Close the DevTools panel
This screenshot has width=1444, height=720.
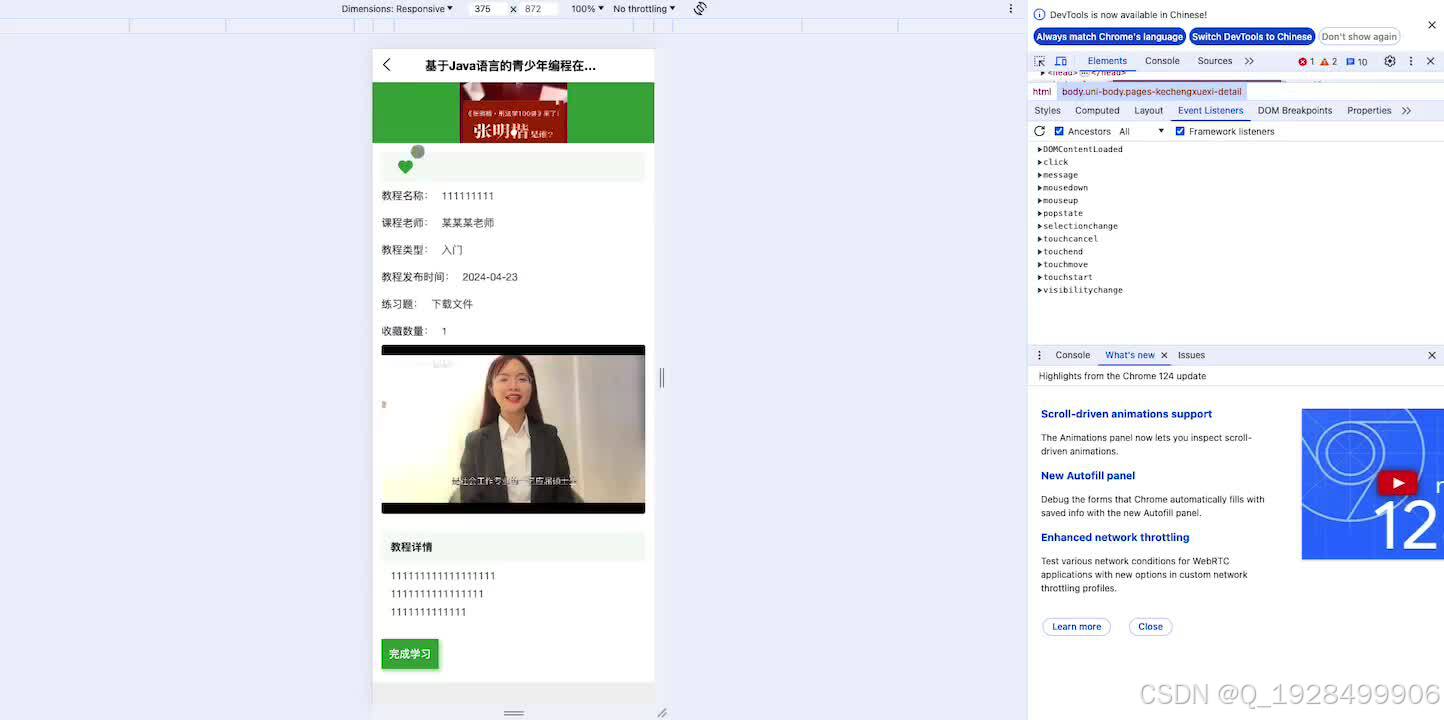click(x=1431, y=61)
